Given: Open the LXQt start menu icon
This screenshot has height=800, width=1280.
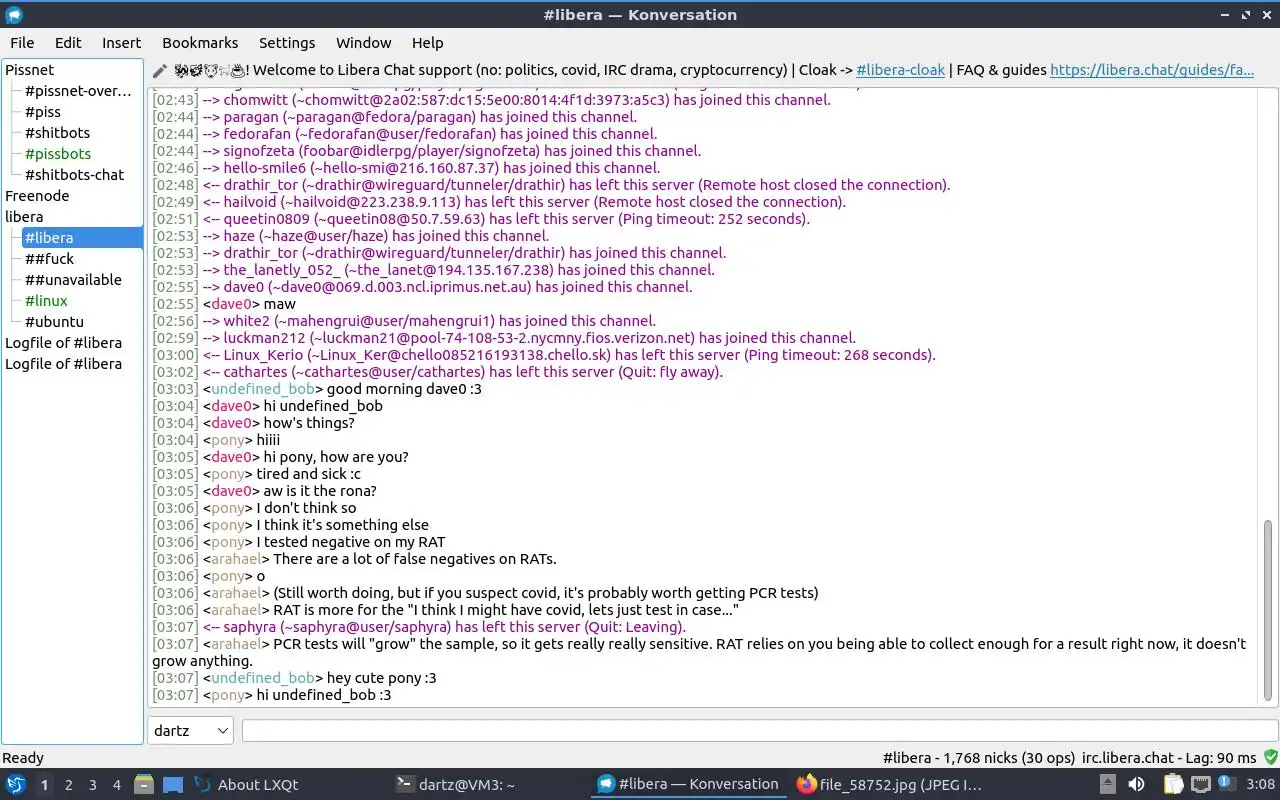Looking at the screenshot, I should pyautogui.click(x=16, y=785).
